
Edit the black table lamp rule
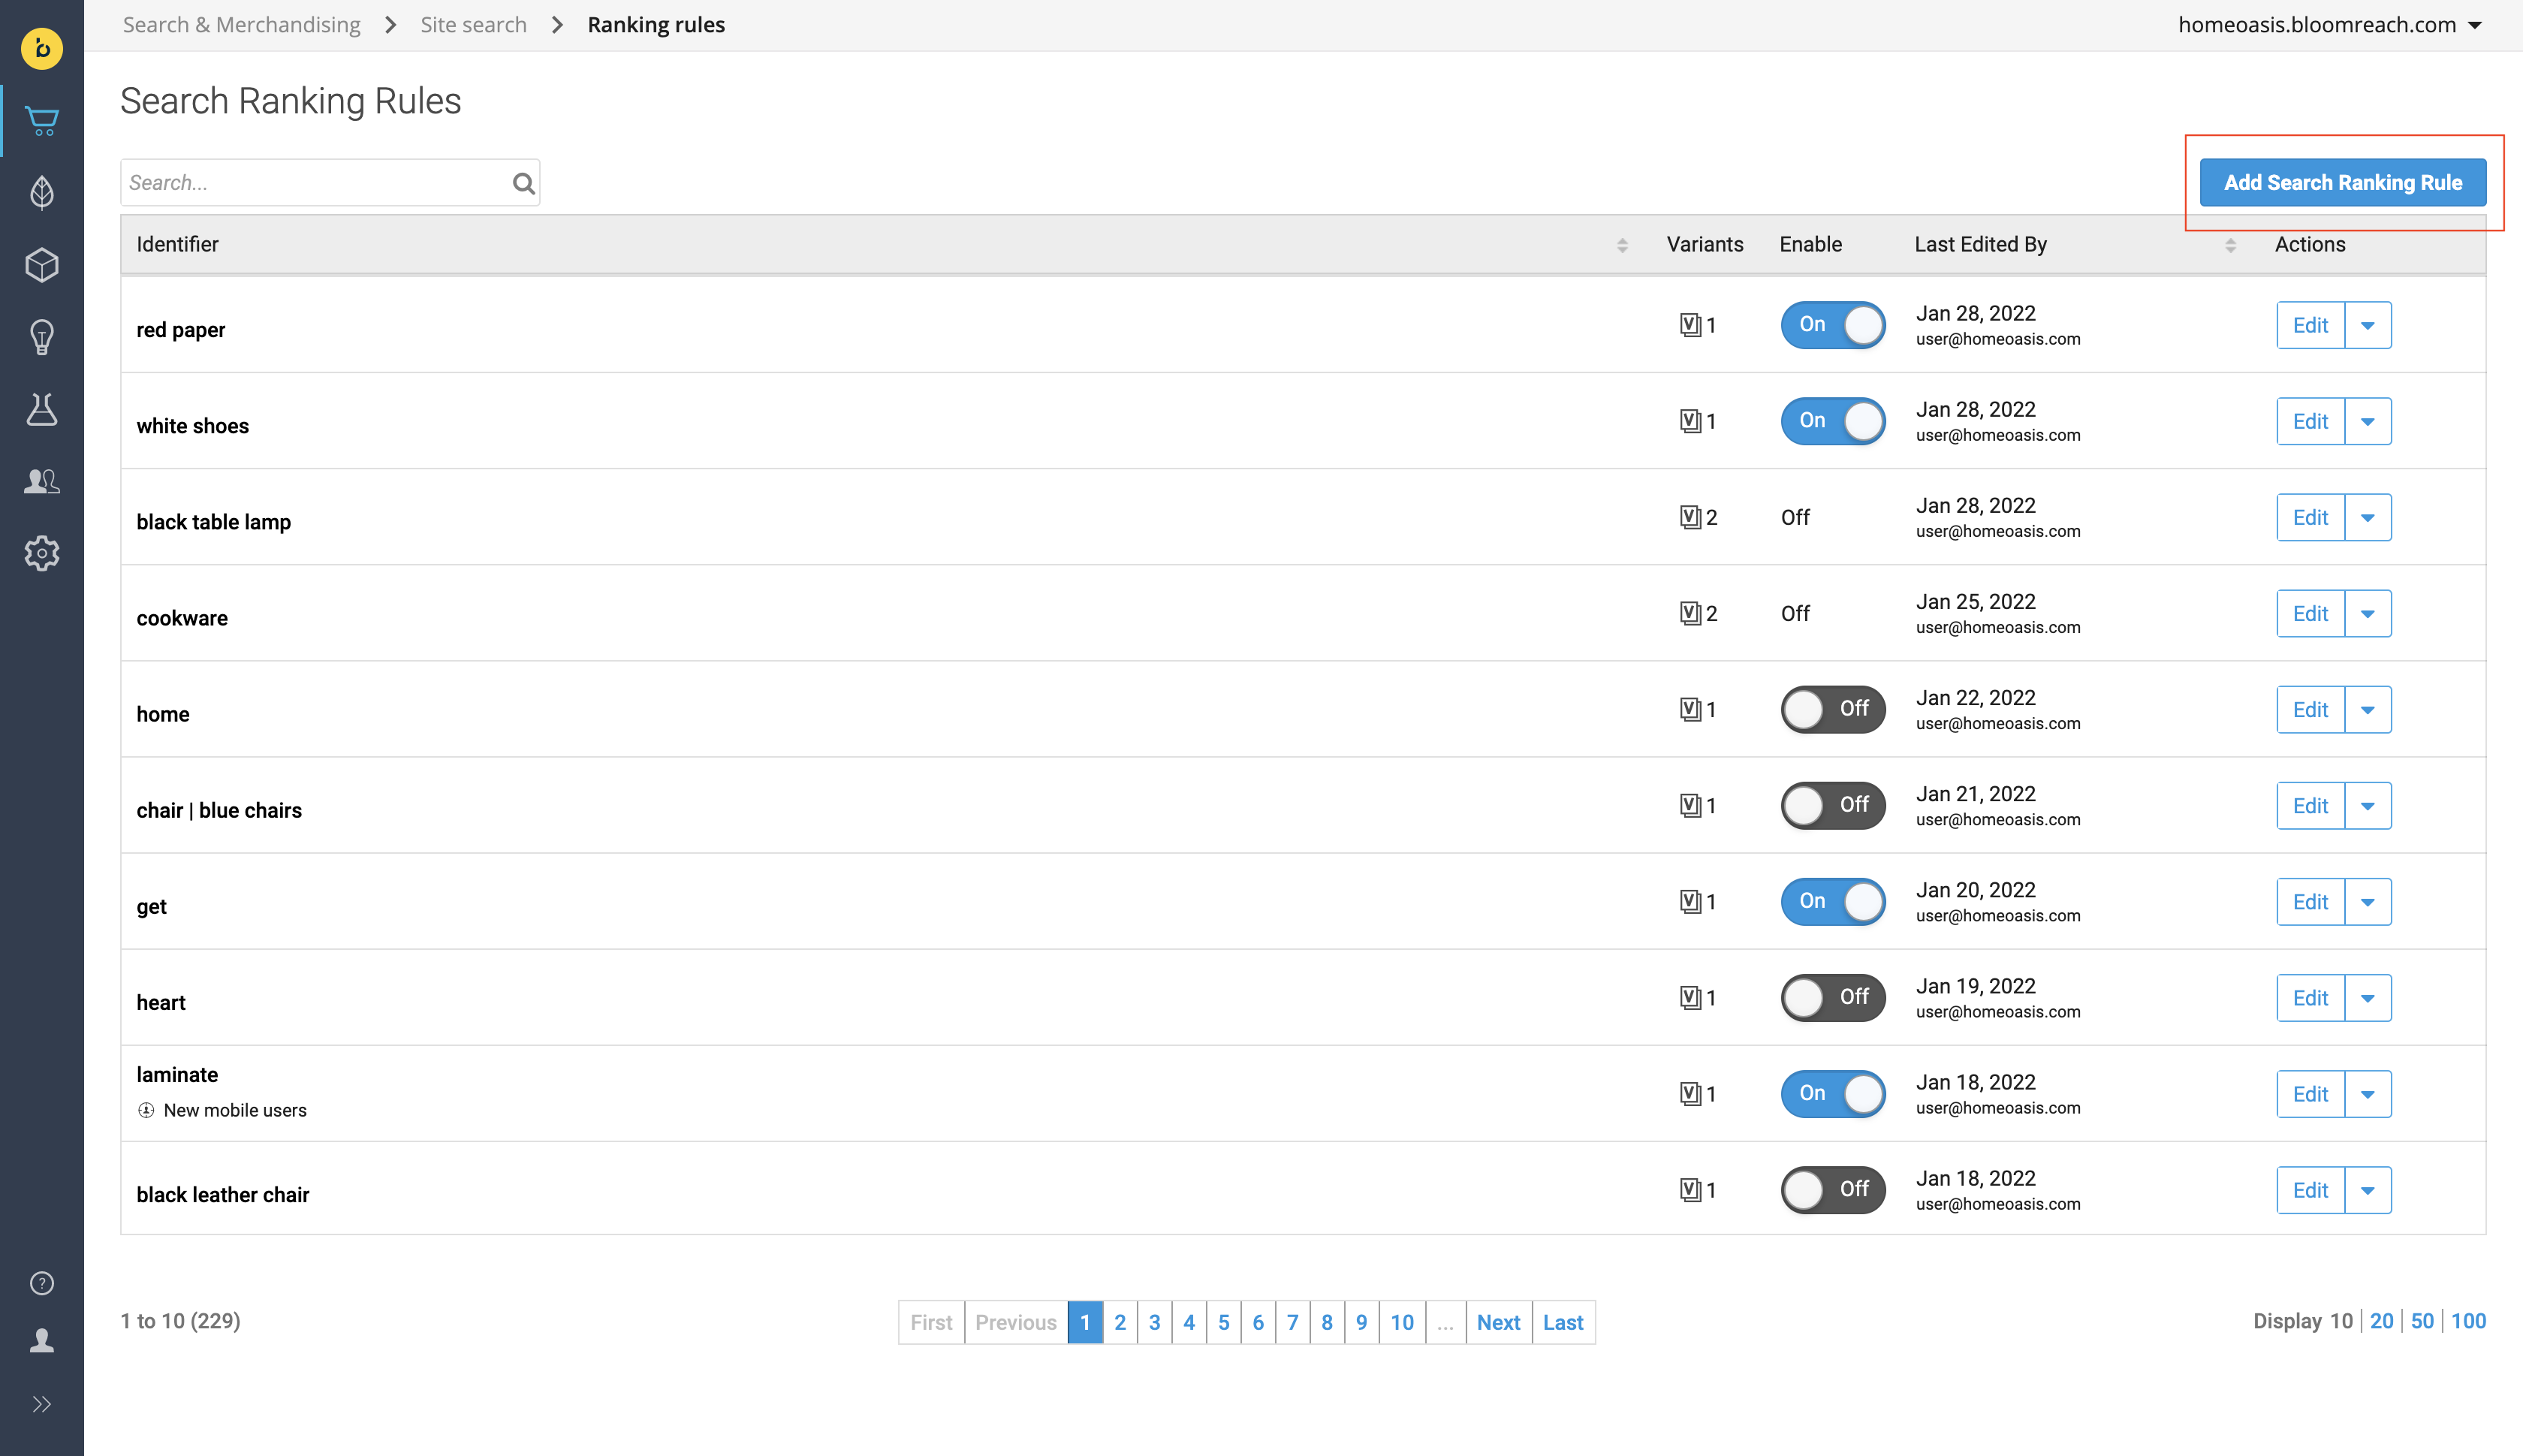[x=2310, y=517]
